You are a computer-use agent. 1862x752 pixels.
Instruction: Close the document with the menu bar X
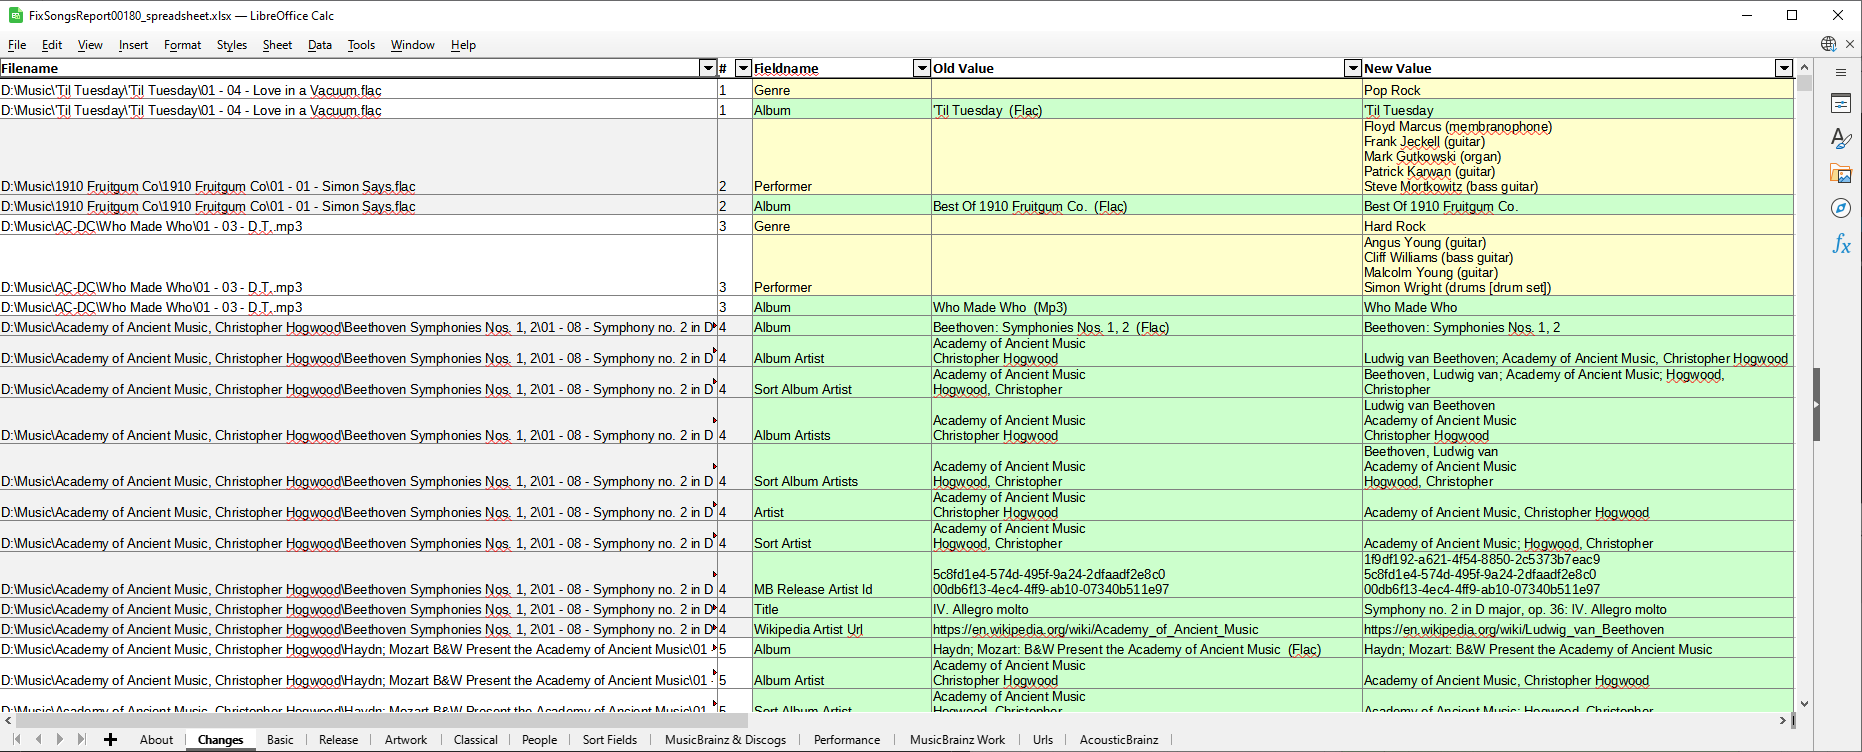[x=1850, y=44]
